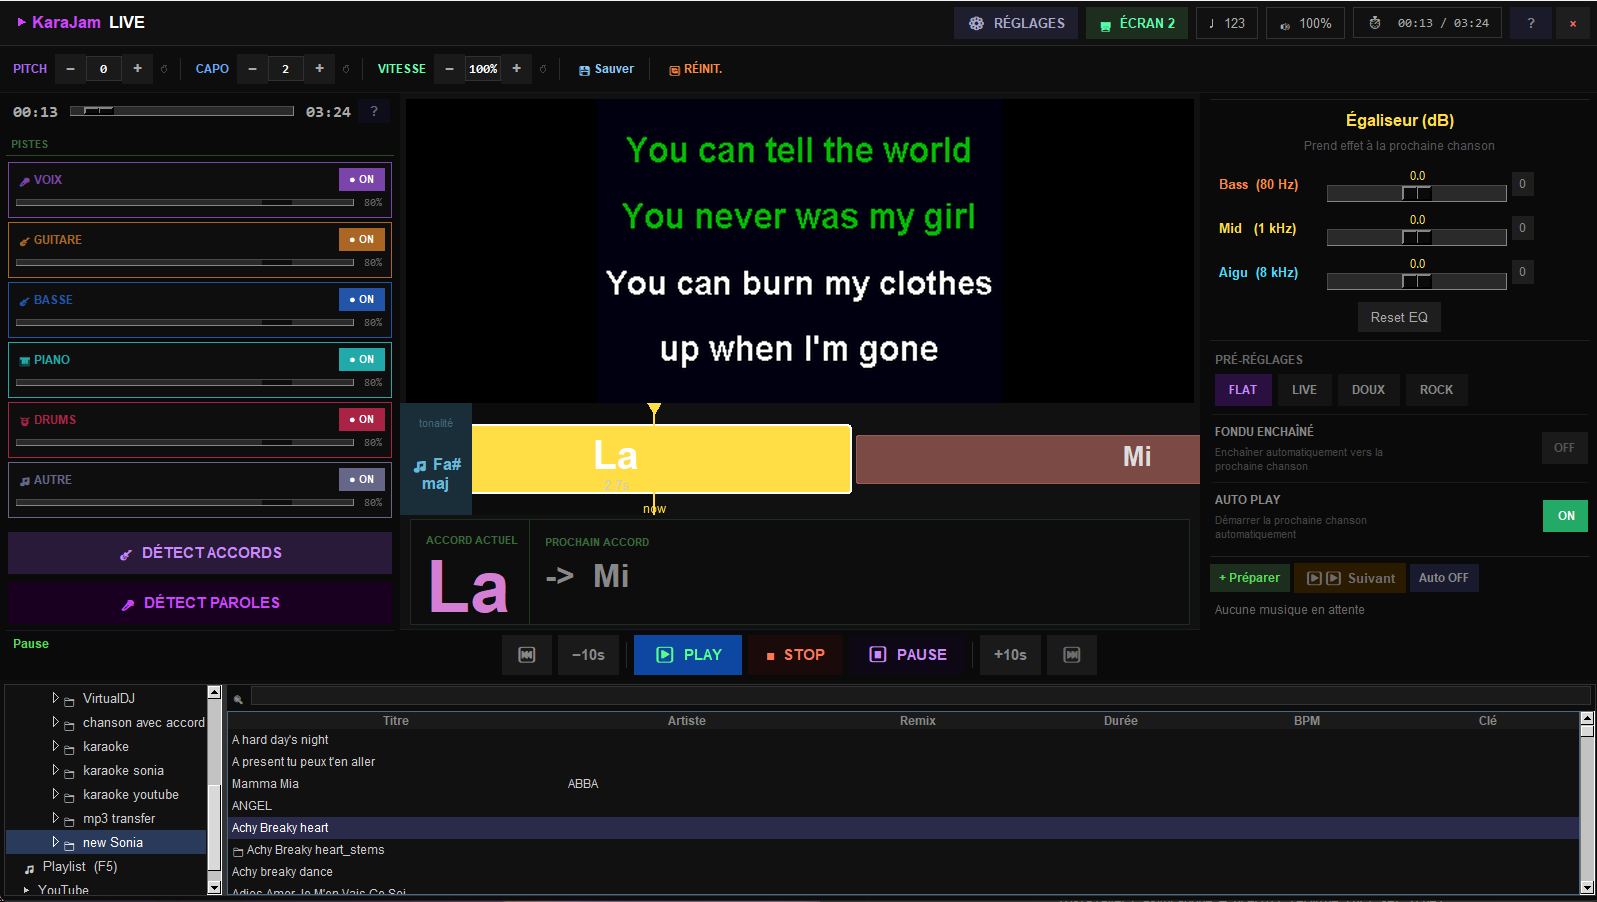
Task: Reset the PITCH value with its small icon
Action: (164, 69)
